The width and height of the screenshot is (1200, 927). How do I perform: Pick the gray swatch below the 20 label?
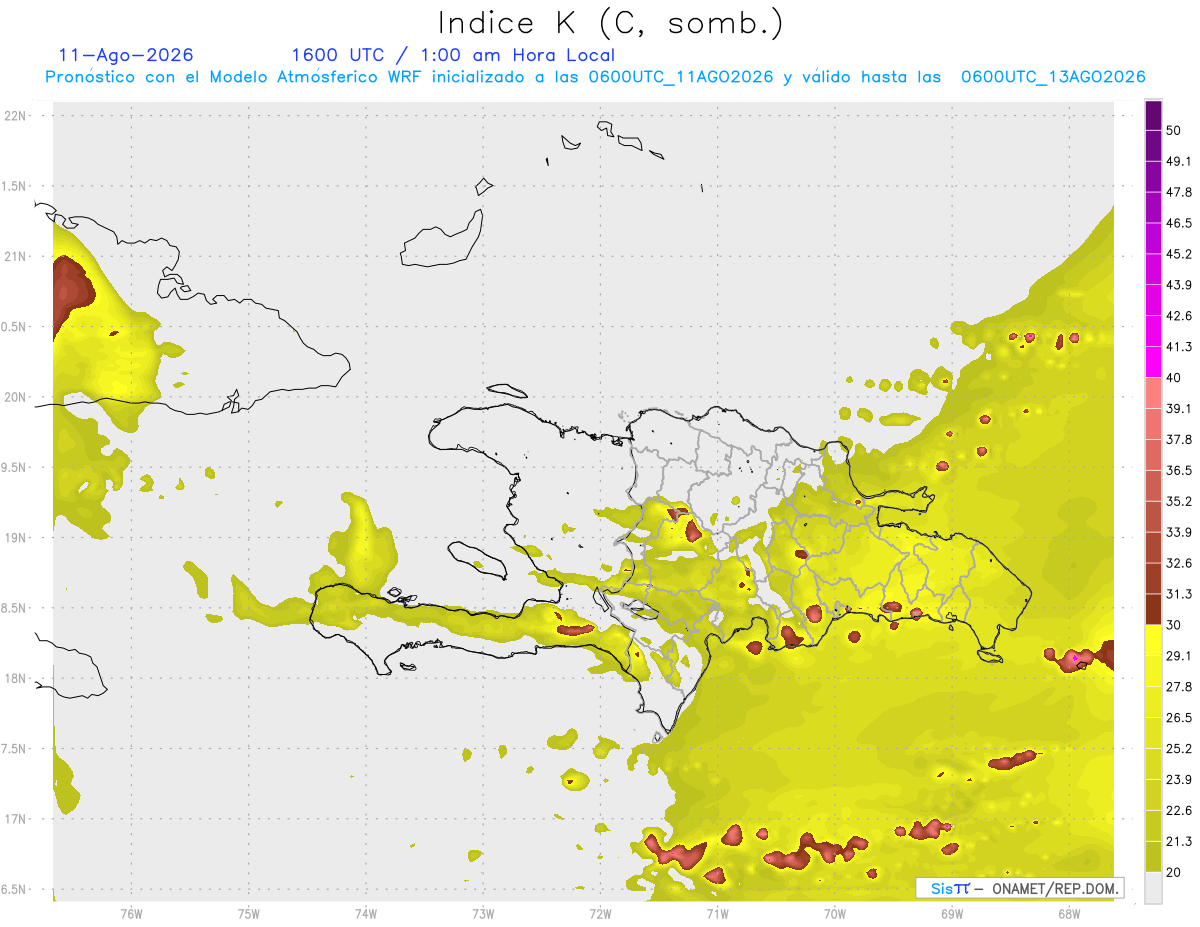click(1153, 888)
